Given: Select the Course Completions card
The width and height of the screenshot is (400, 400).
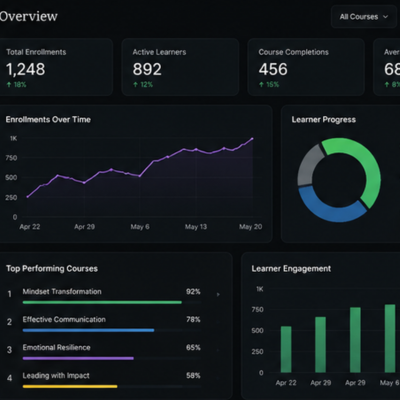Looking at the screenshot, I should point(306,67).
